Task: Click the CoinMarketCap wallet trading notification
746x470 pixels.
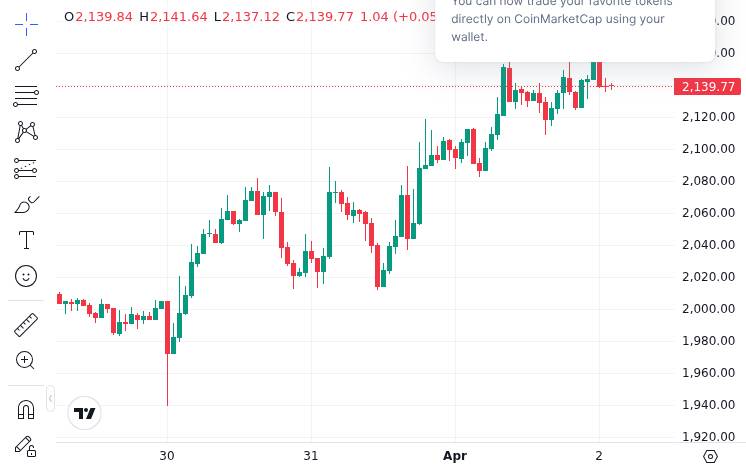Action: (x=575, y=26)
